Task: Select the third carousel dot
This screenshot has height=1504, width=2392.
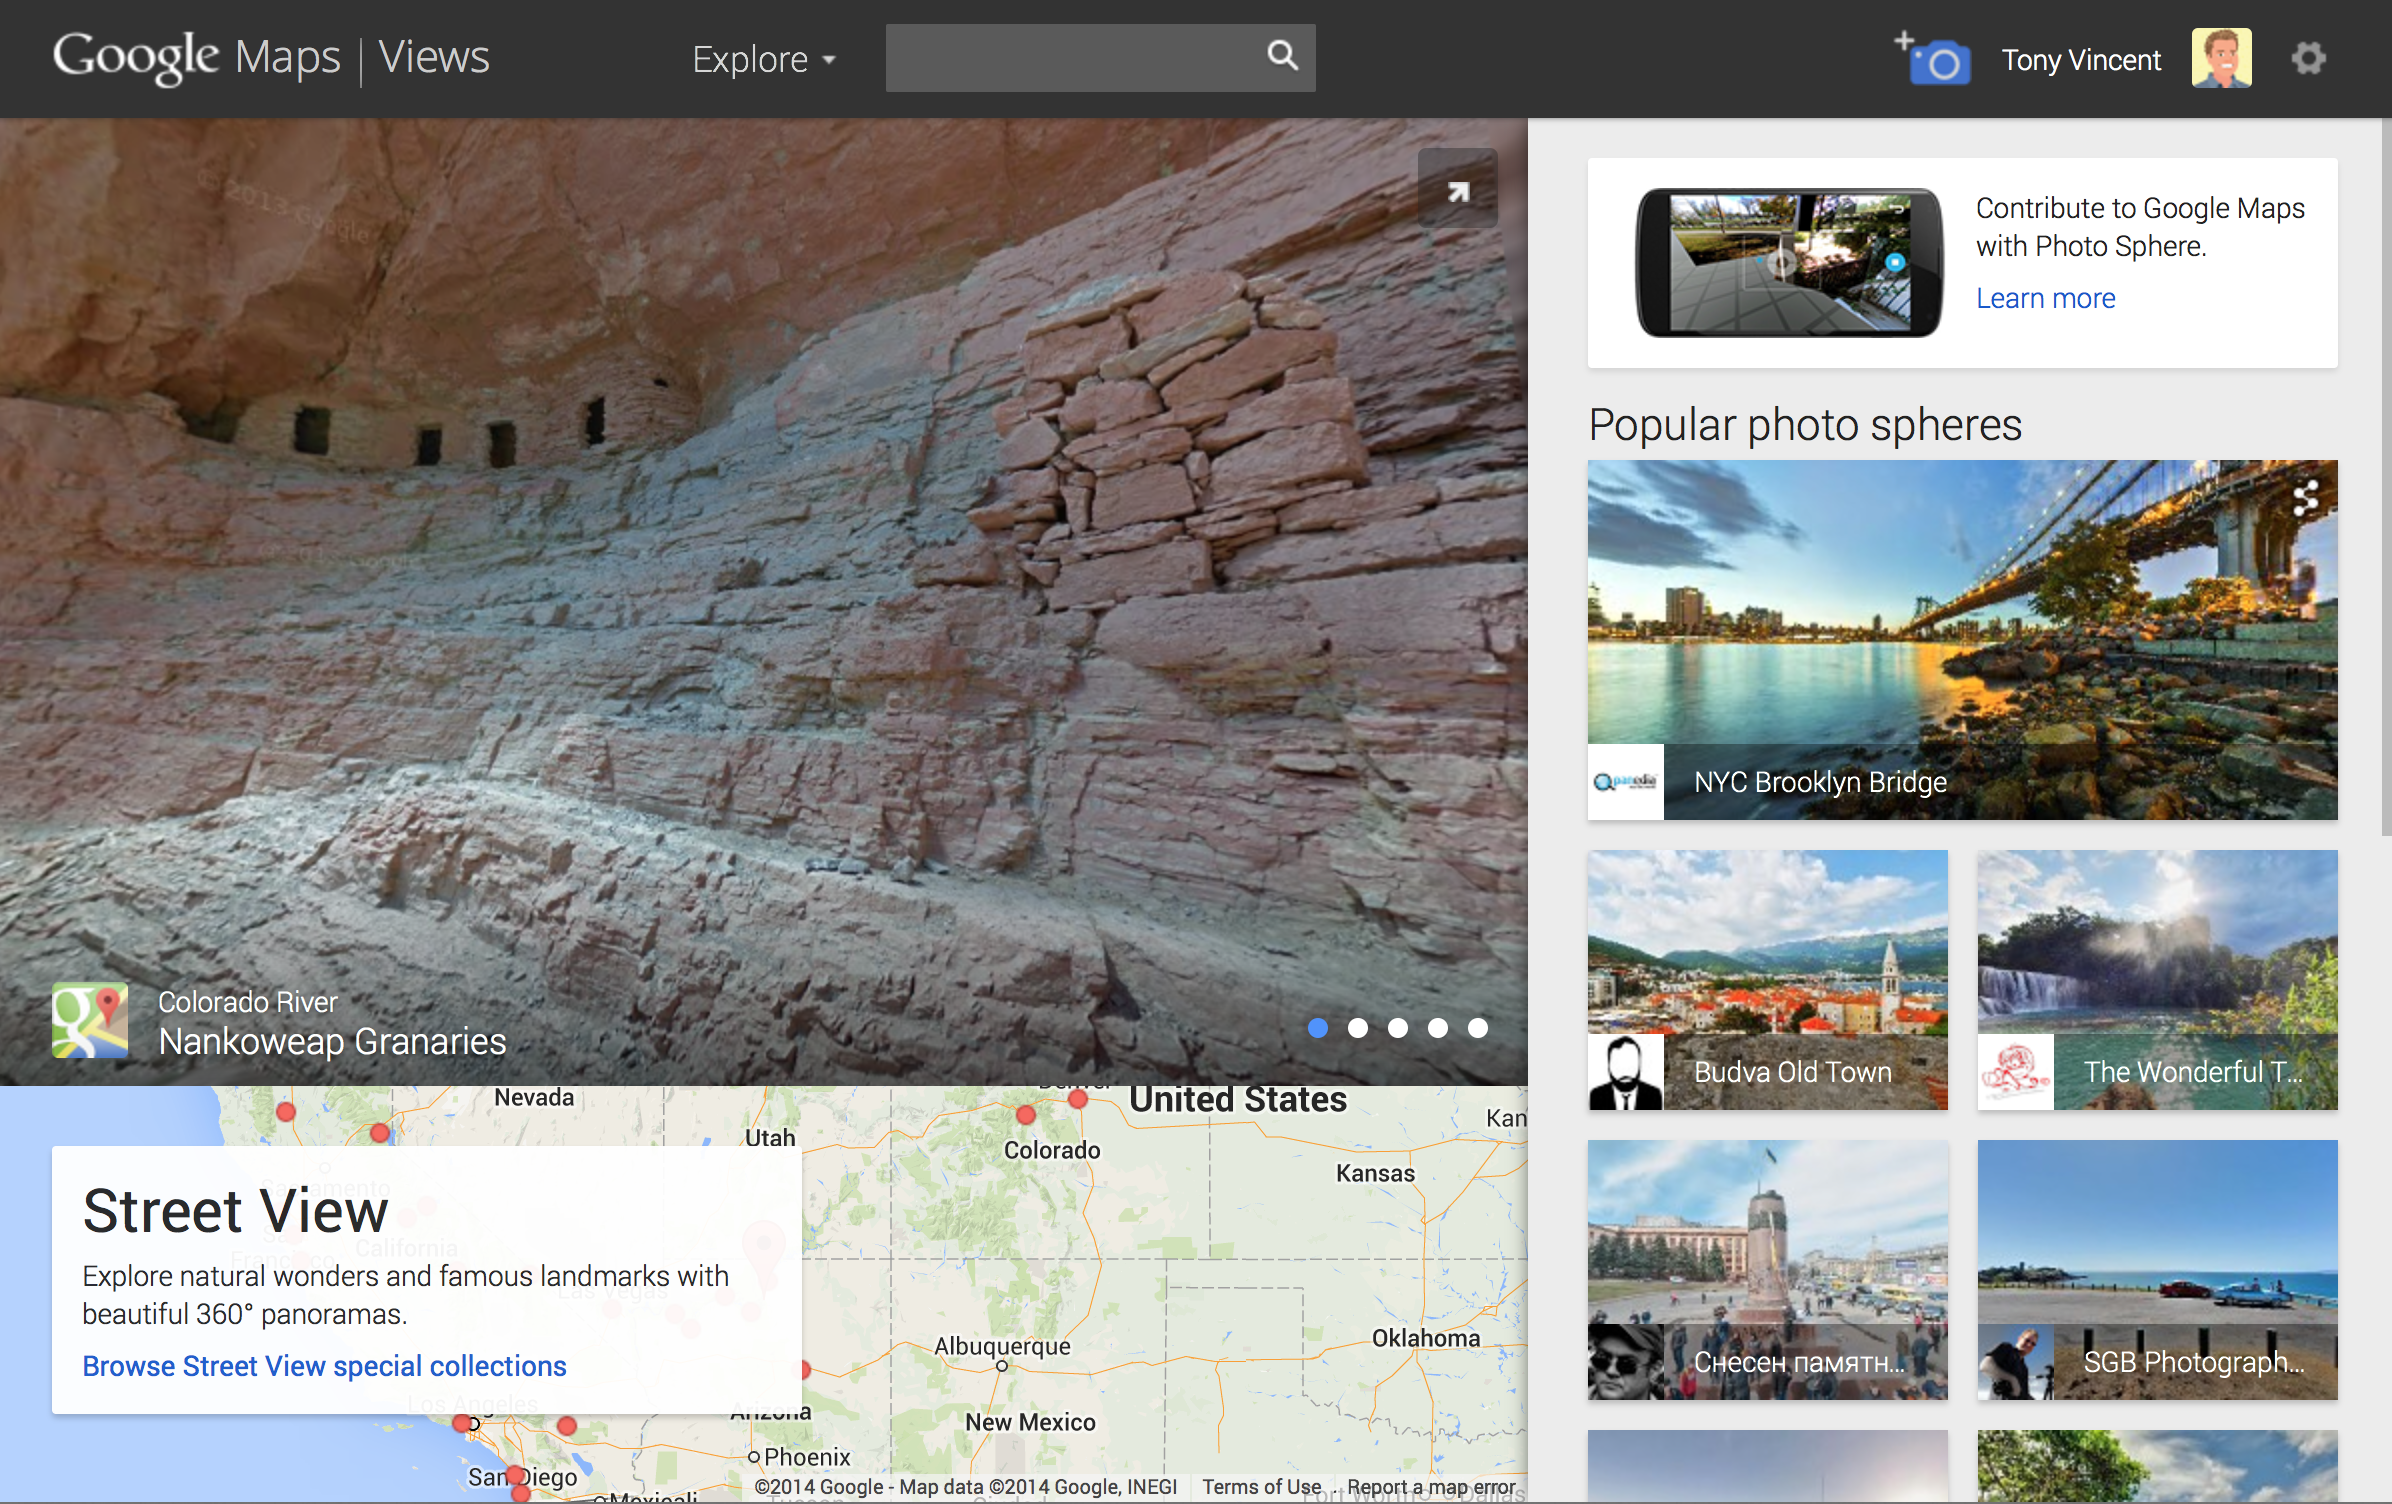Action: pos(1398,1028)
